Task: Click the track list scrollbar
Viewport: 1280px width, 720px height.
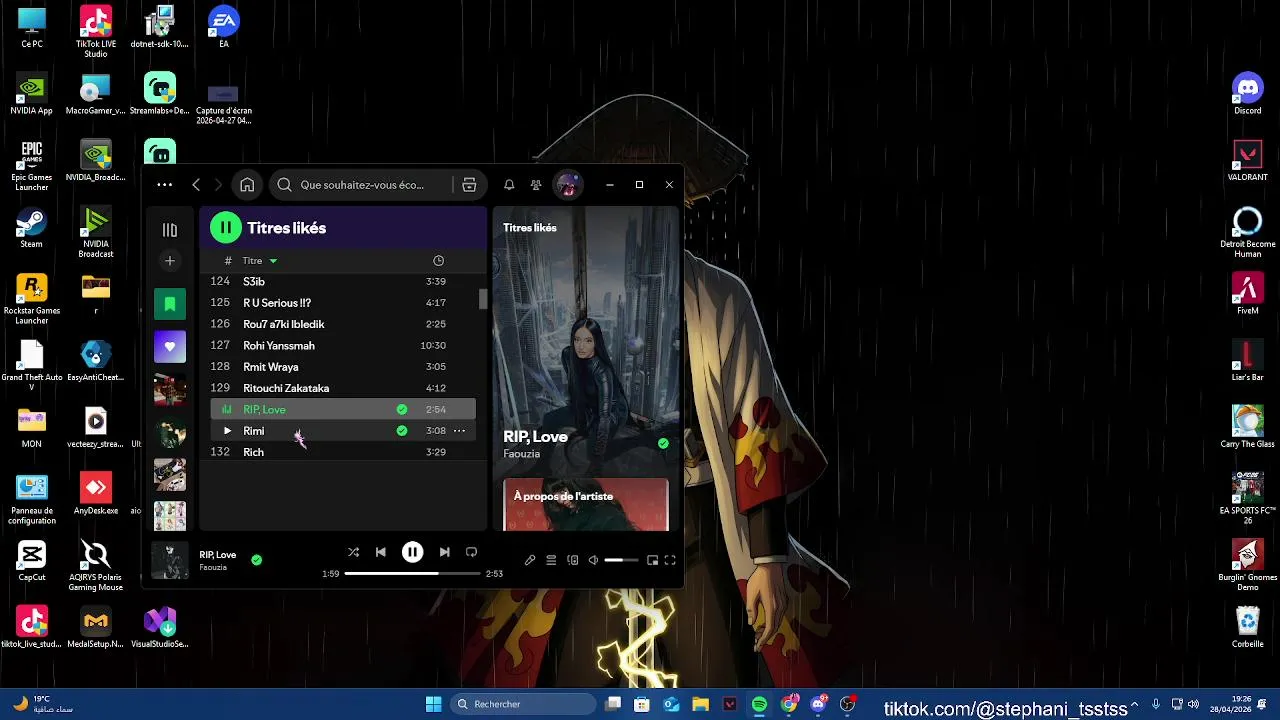Action: (x=483, y=299)
